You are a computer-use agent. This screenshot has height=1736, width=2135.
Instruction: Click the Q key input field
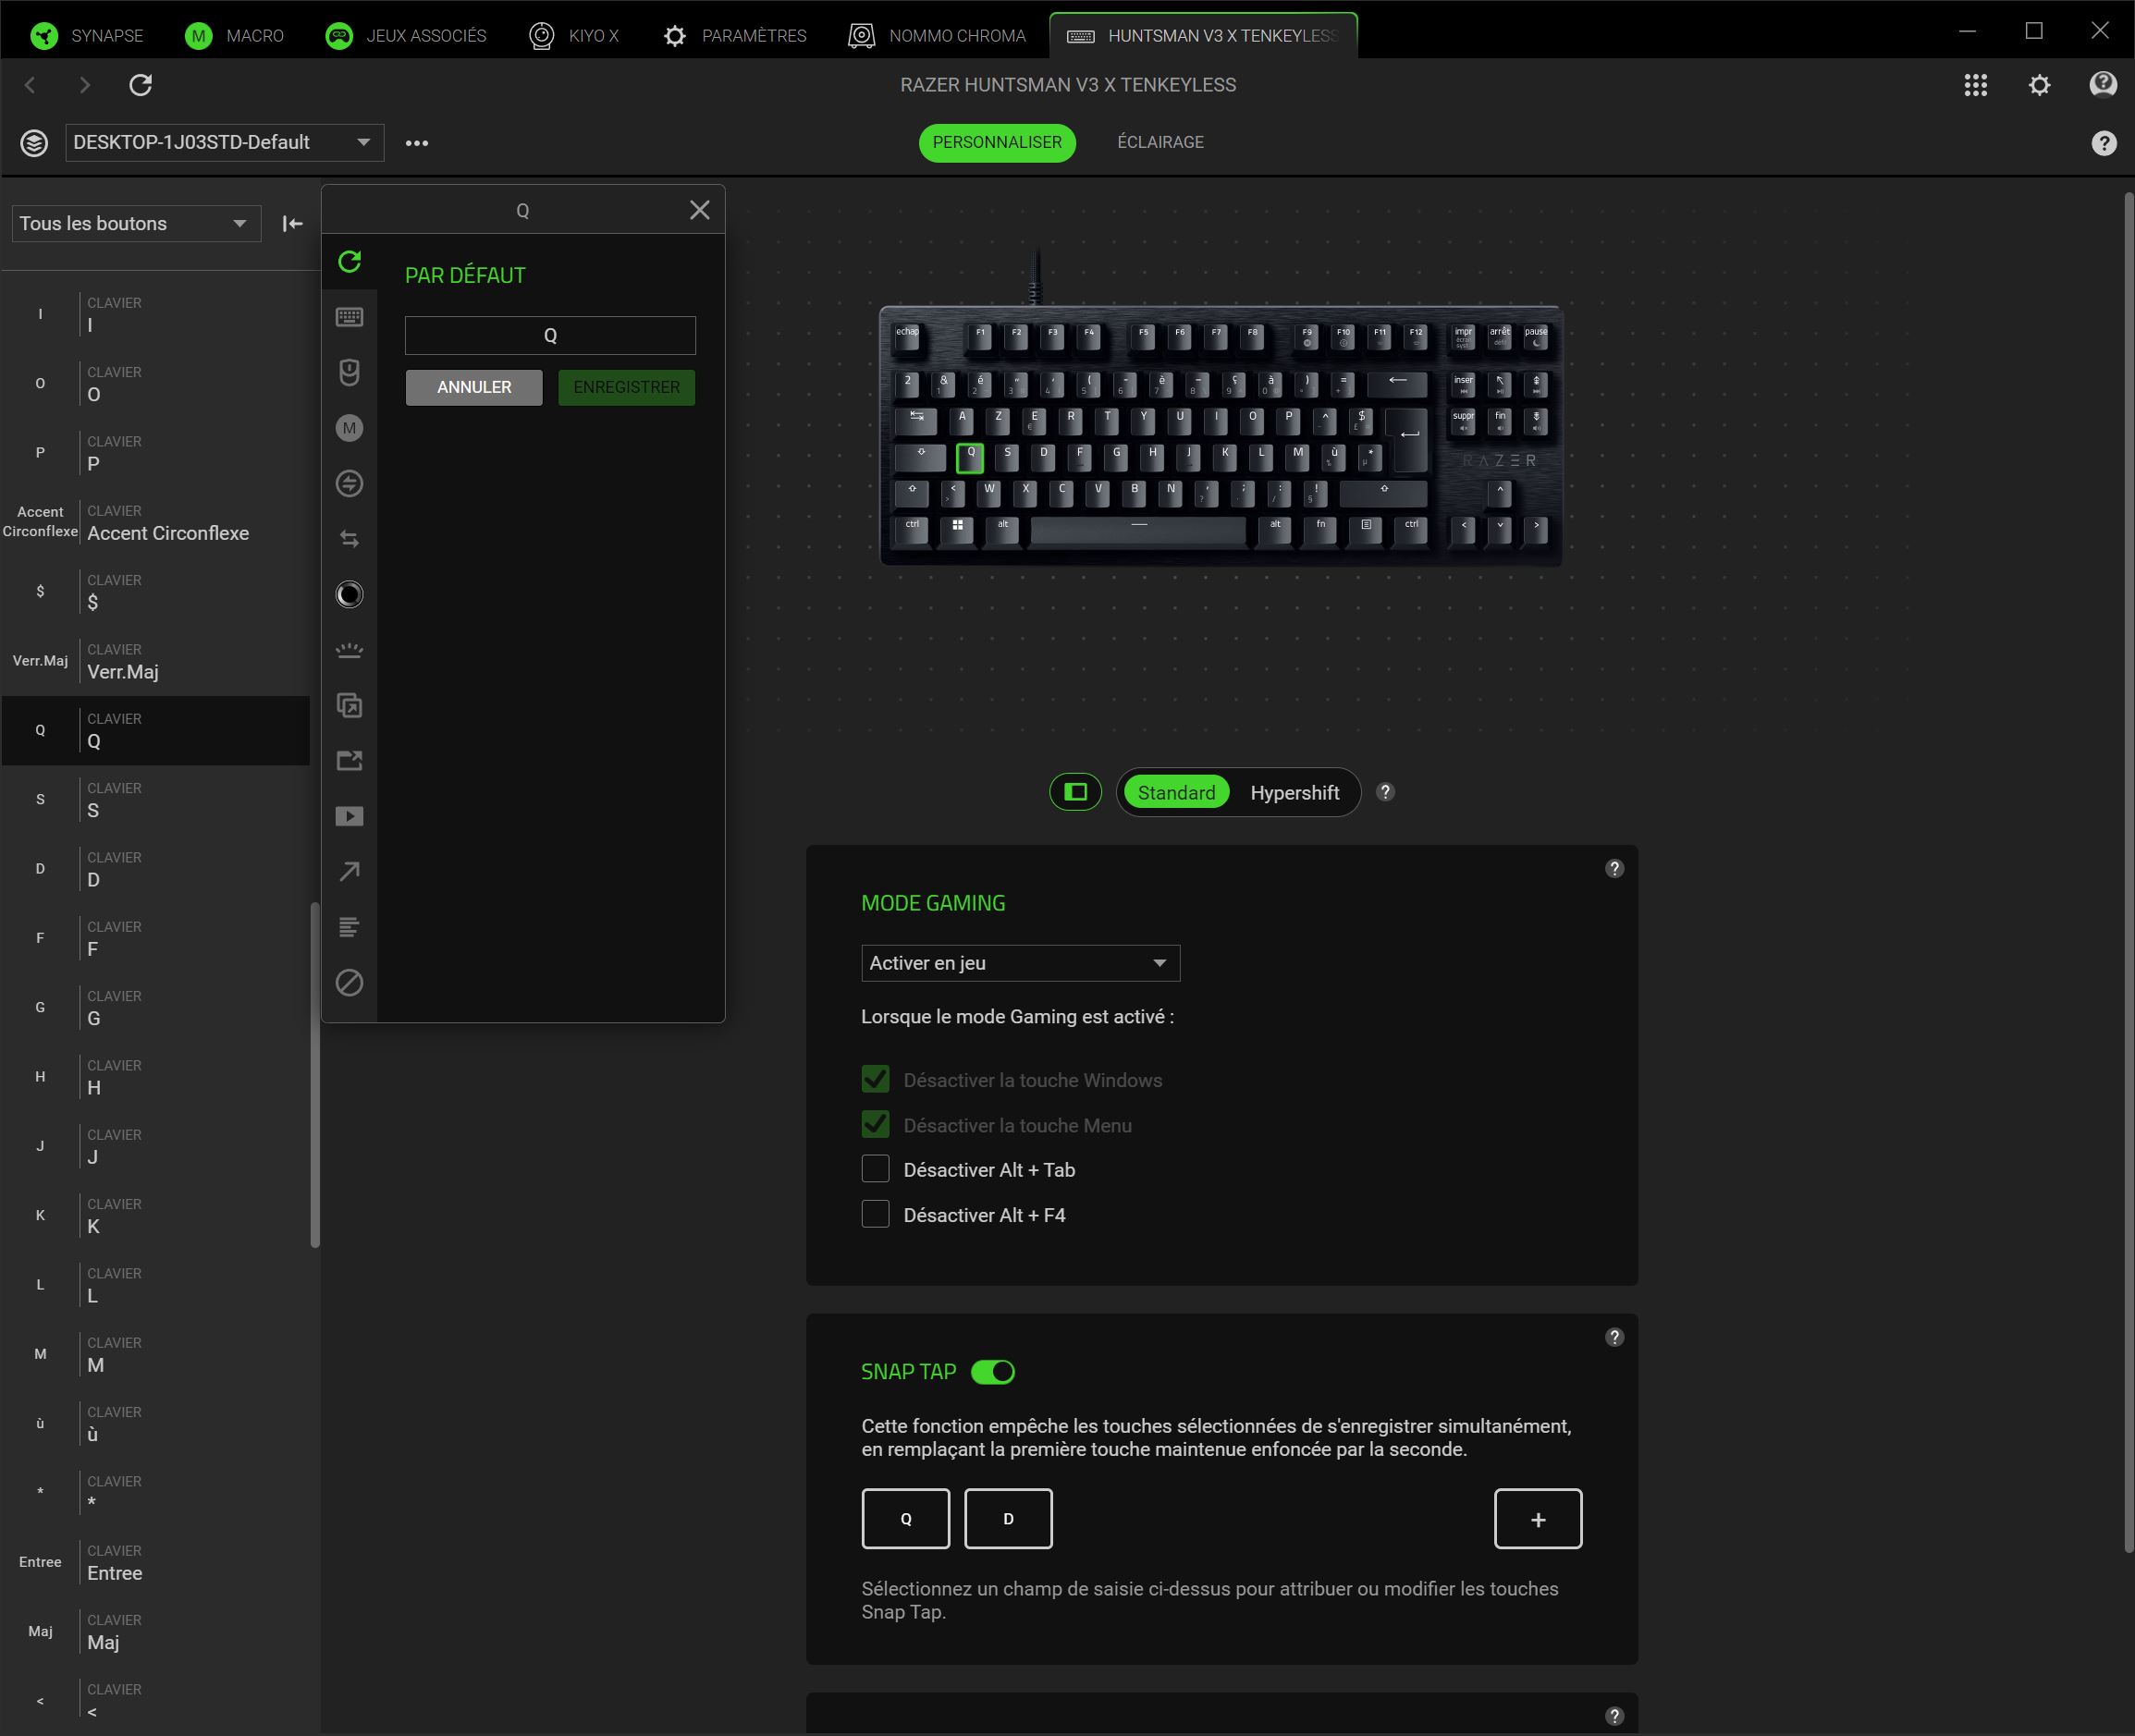click(550, 336)
